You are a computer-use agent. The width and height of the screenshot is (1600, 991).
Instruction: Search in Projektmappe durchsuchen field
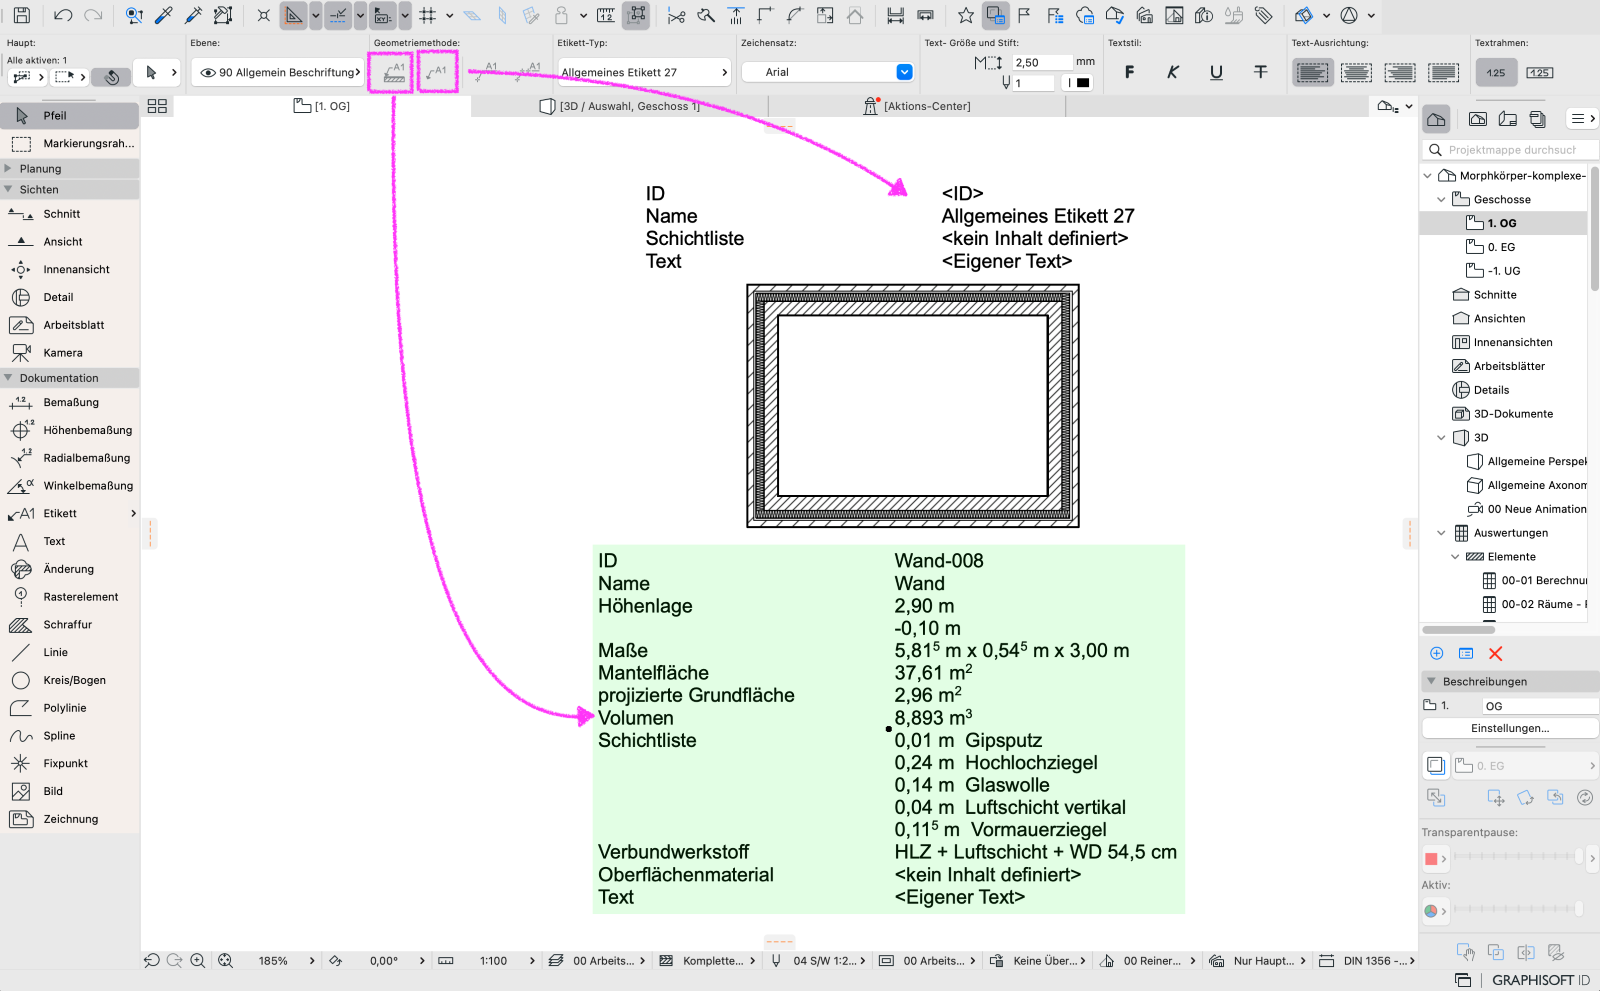(1510, 150)
